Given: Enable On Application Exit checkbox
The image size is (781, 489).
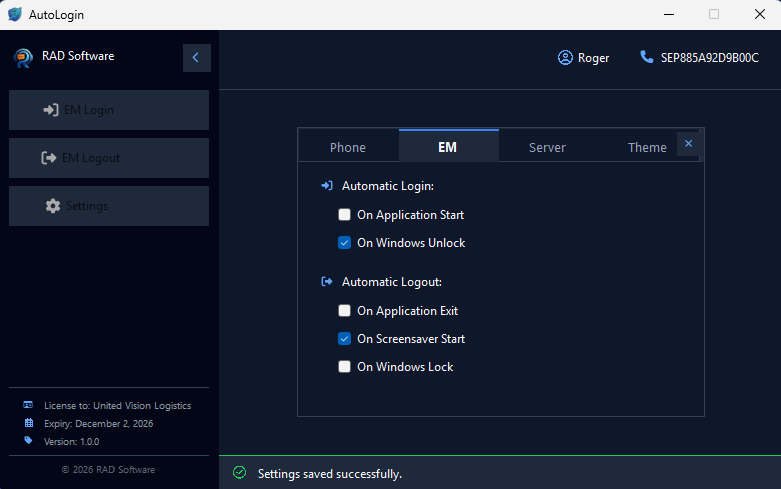Looking at the screenshot, I should click(x=344, y=311).
